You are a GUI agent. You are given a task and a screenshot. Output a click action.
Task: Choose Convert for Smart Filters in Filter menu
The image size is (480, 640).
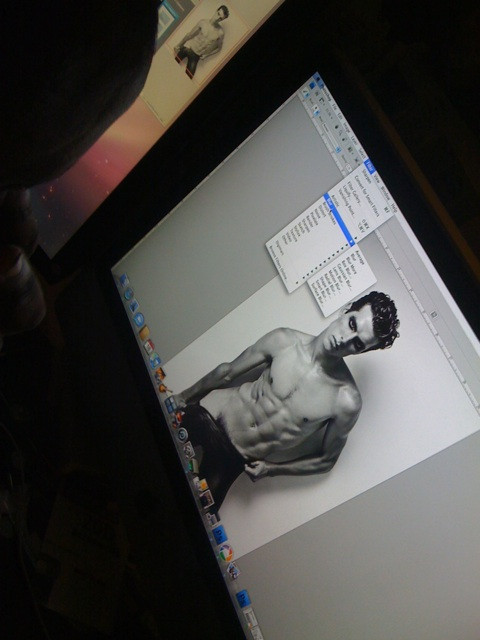(367, 196)
